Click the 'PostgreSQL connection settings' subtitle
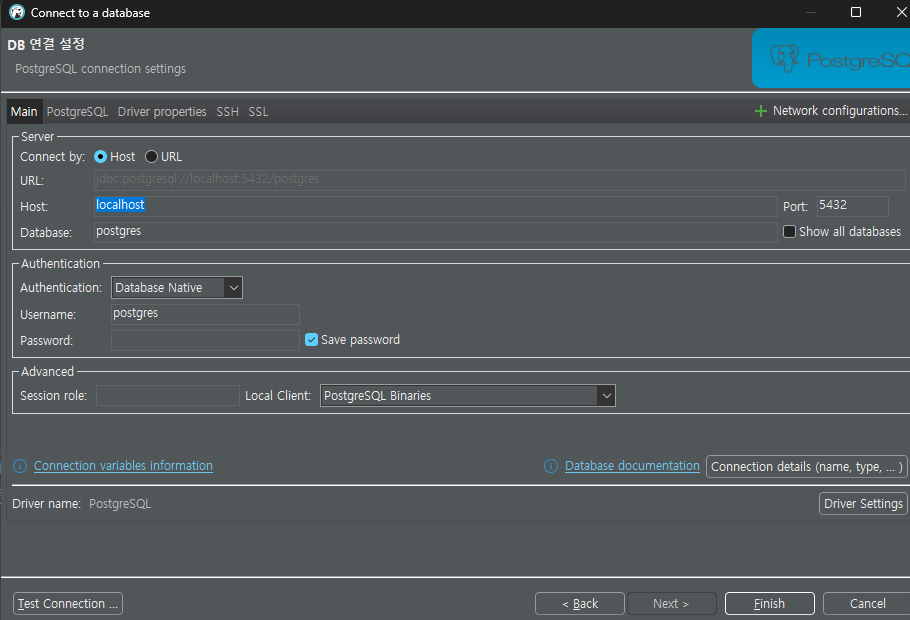The image size is (910, 620). pos(100,69)
